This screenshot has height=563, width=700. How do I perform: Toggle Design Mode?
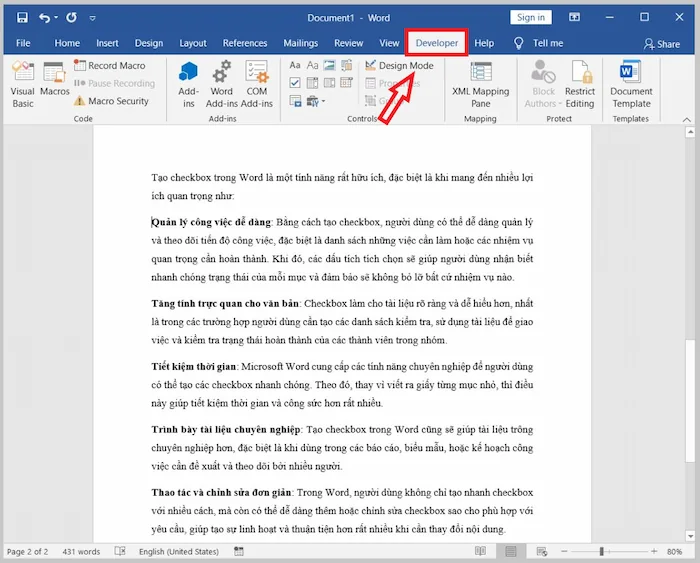pyautogui.click(x=399, y=66)
